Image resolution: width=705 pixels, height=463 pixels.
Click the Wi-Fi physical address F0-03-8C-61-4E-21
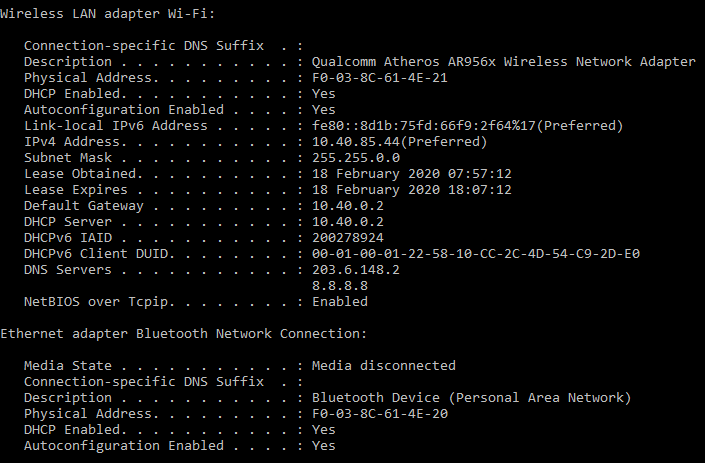379,78
